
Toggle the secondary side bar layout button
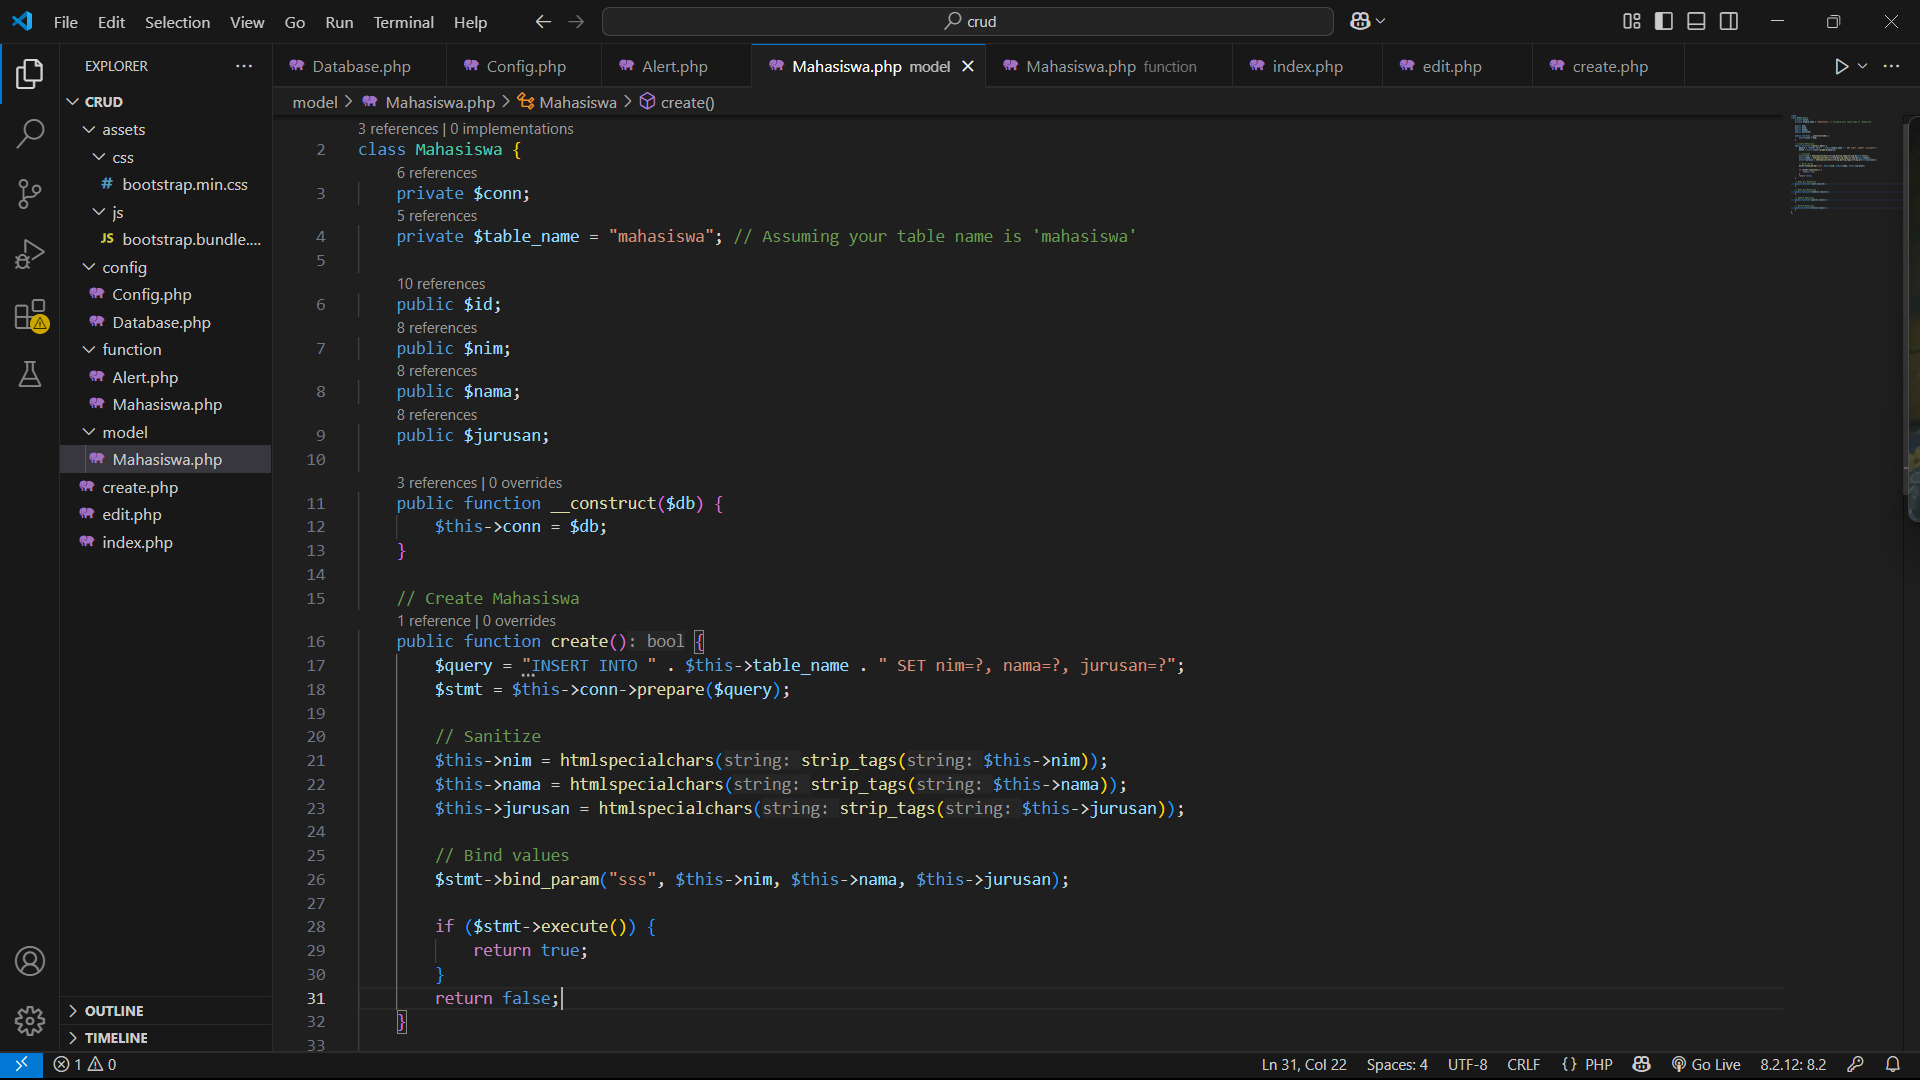tap(1729, 21)
